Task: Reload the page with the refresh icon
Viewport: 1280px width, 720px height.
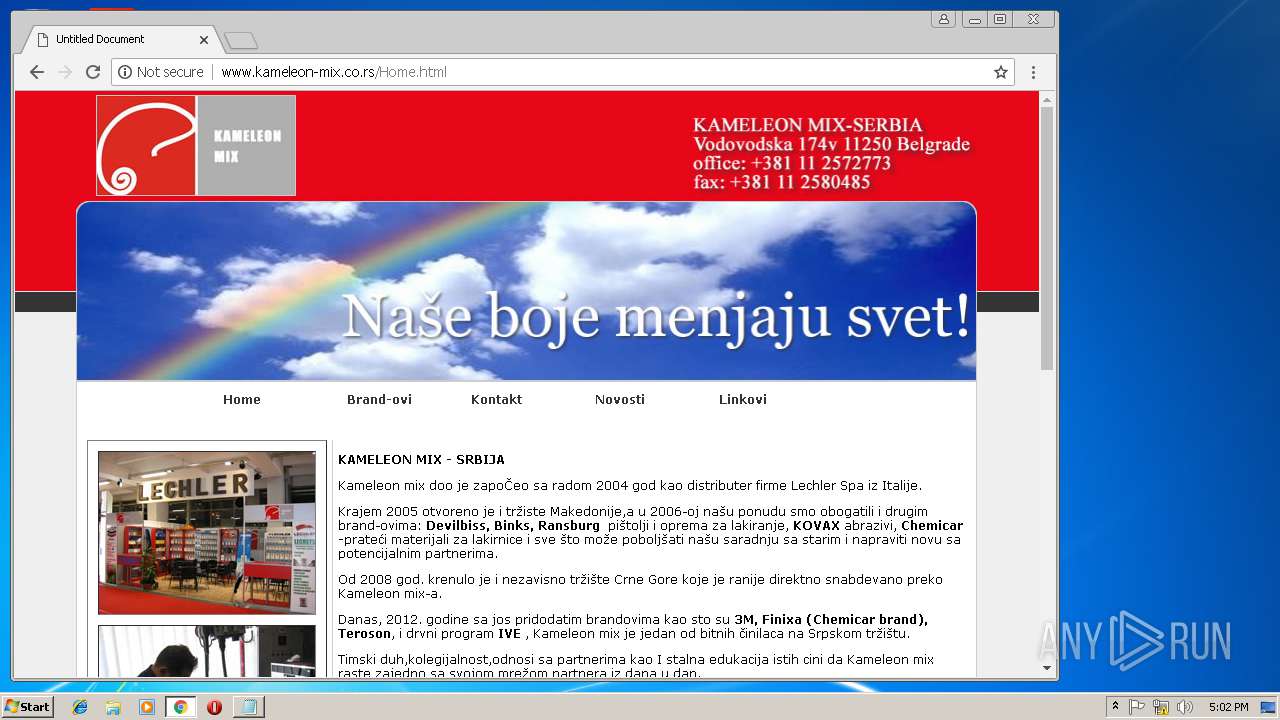Action: pyautogui.click(x=93, y=72)
